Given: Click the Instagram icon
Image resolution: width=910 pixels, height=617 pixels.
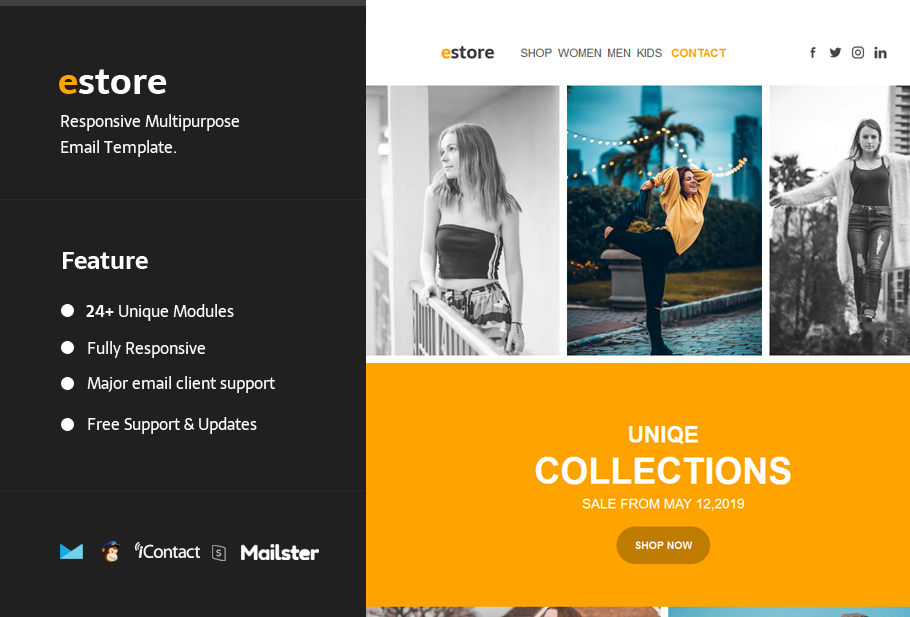Looking at the screenshot, I should pos(858,53).
